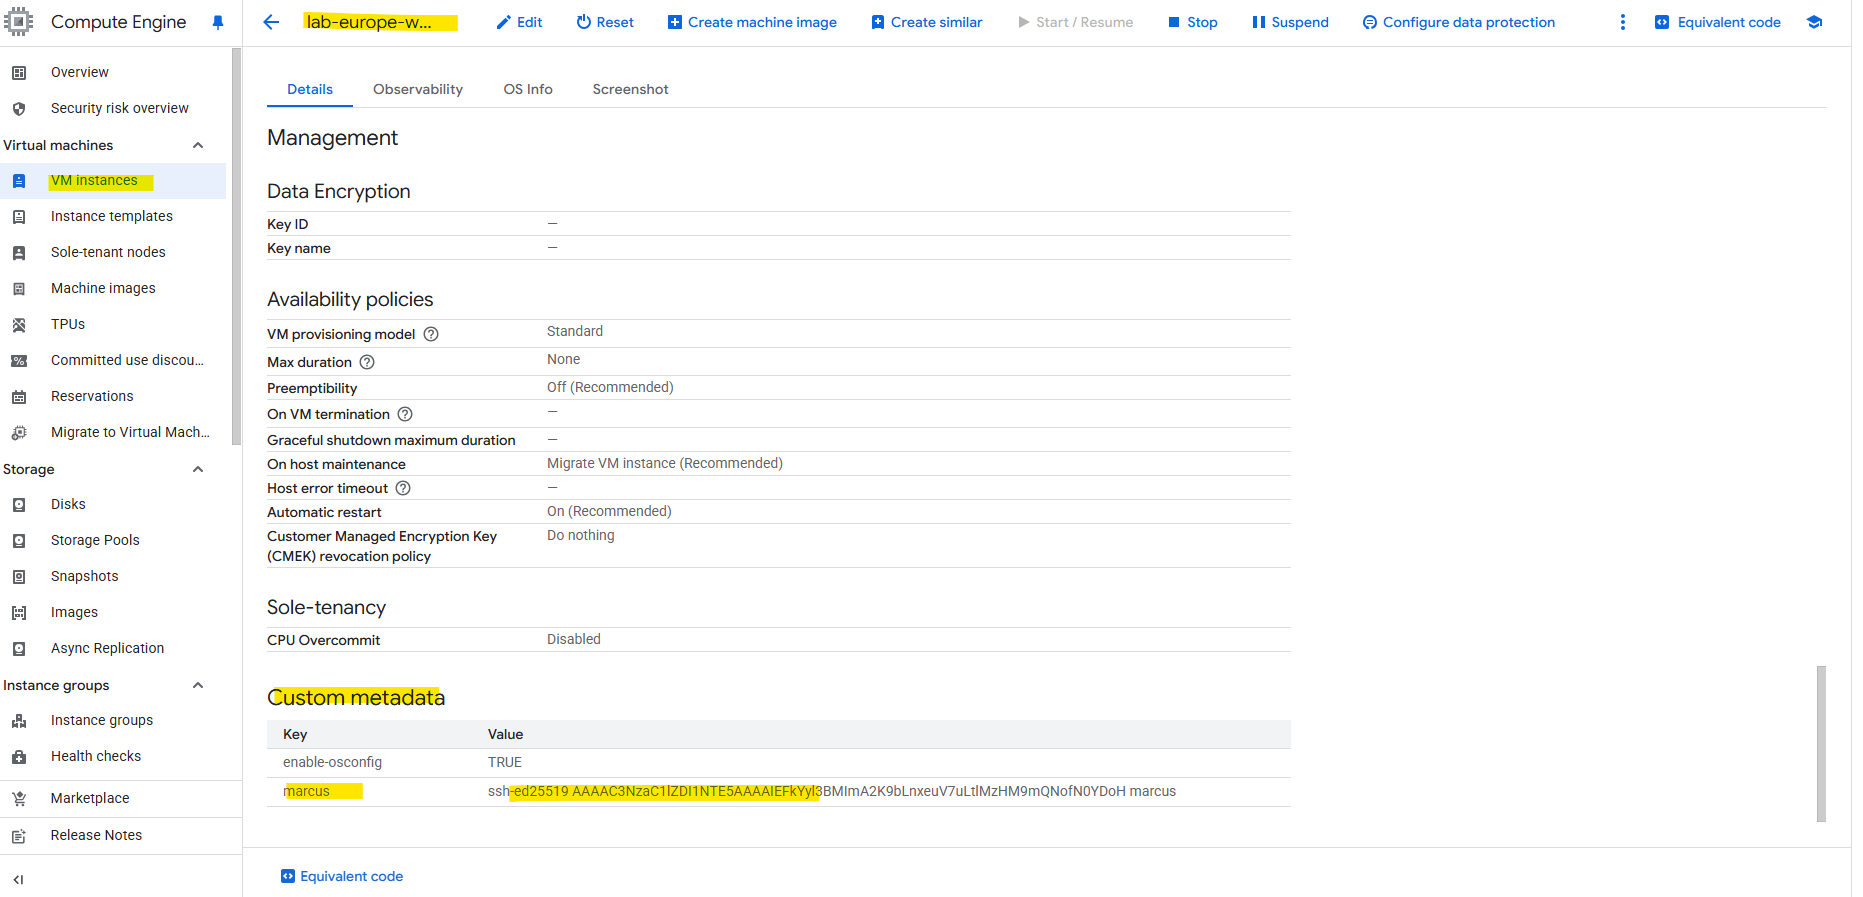Image resolution: width=1863 pixels, height=897 pixels.
Task: Click the Reservations calendar icon
Action: coord(19,397)
